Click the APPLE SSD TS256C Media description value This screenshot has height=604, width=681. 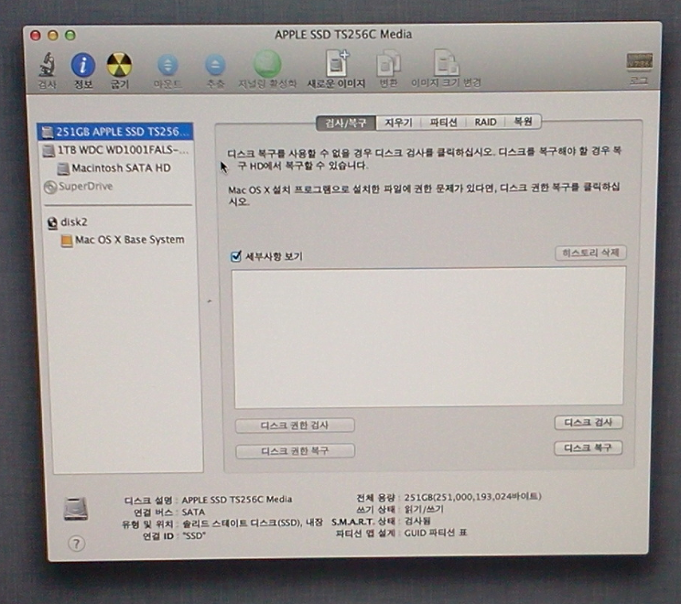237,499
